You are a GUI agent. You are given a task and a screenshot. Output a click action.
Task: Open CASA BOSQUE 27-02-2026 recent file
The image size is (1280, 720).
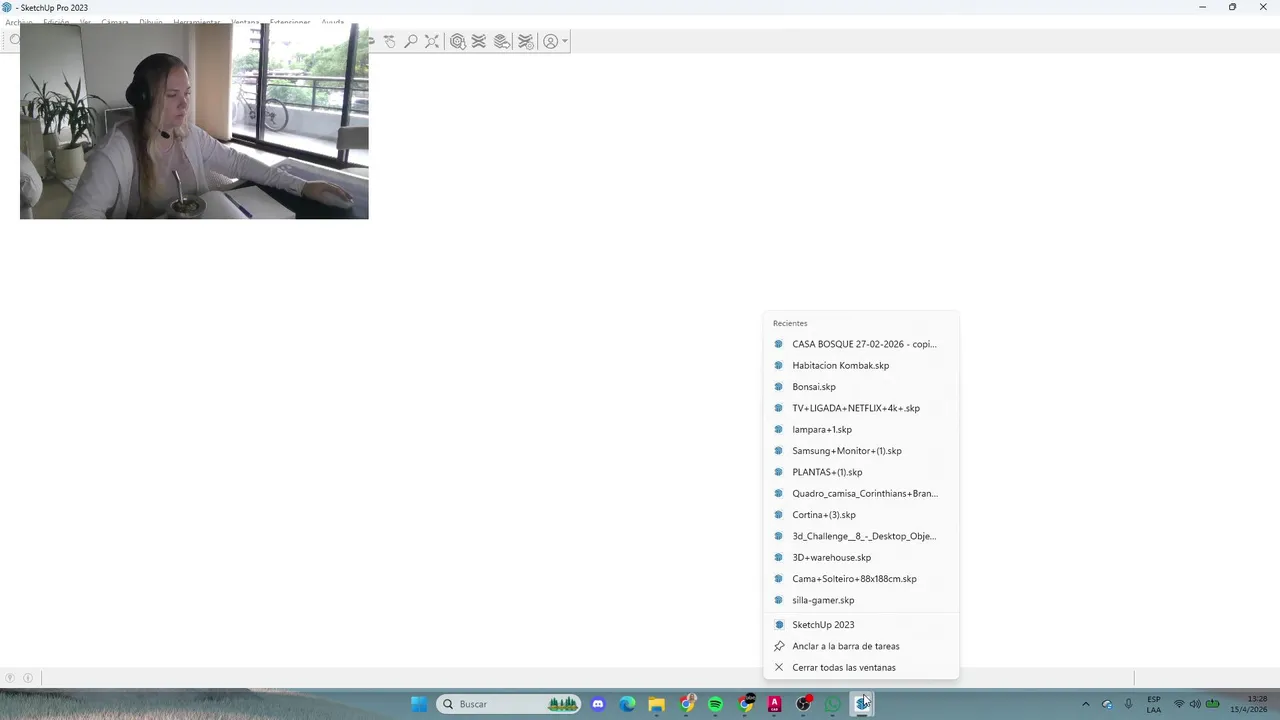(860, 344)
